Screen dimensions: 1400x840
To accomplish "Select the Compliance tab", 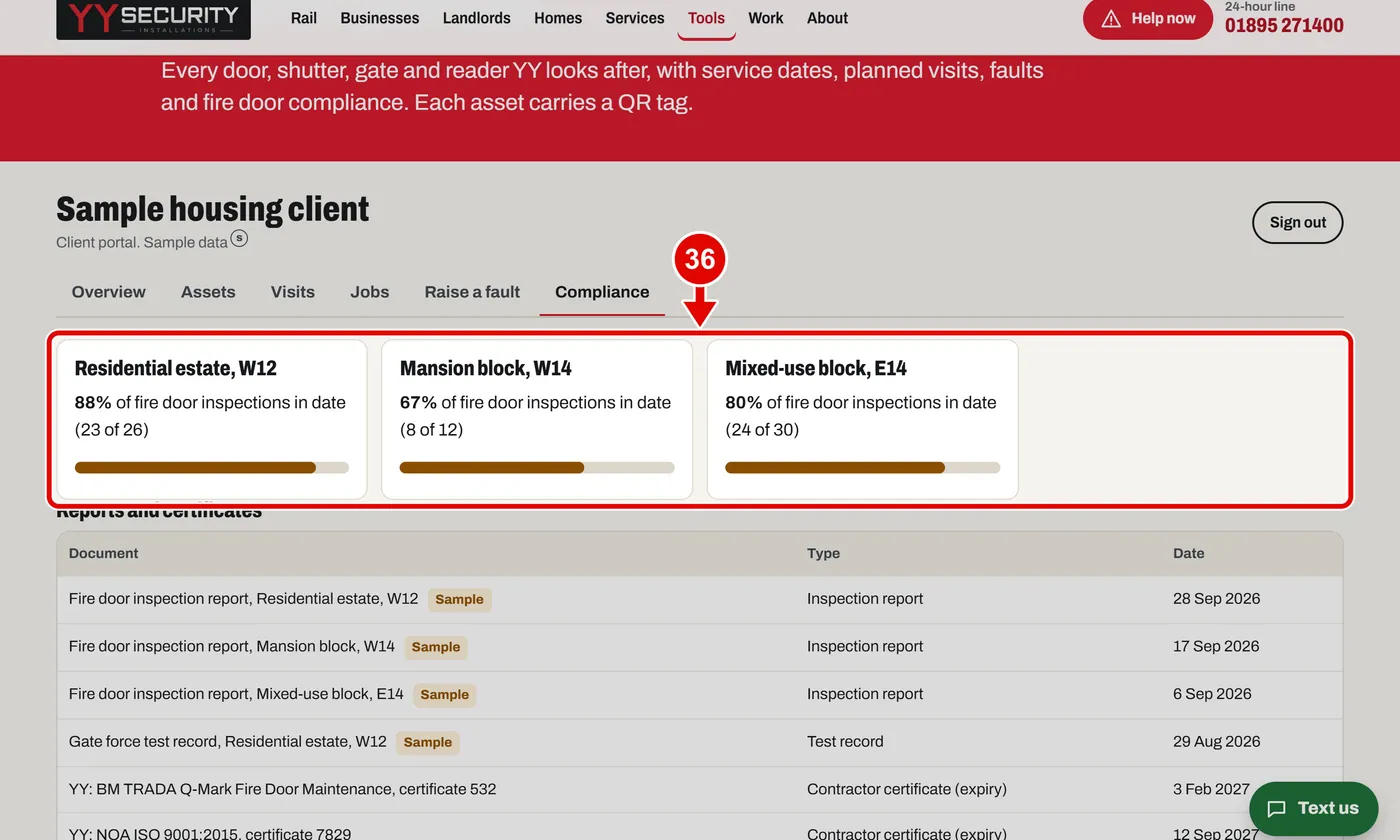I will click(x=602, y=292).
